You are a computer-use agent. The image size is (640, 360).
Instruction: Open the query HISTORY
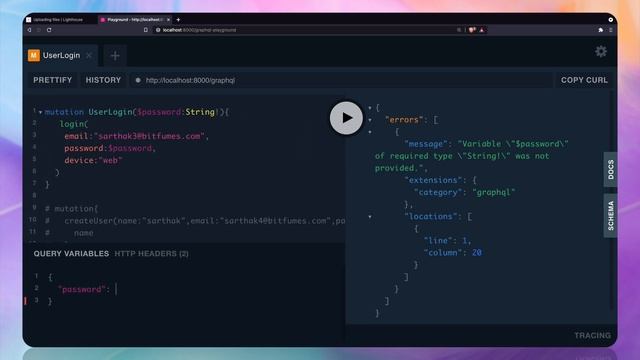(103, 80)
